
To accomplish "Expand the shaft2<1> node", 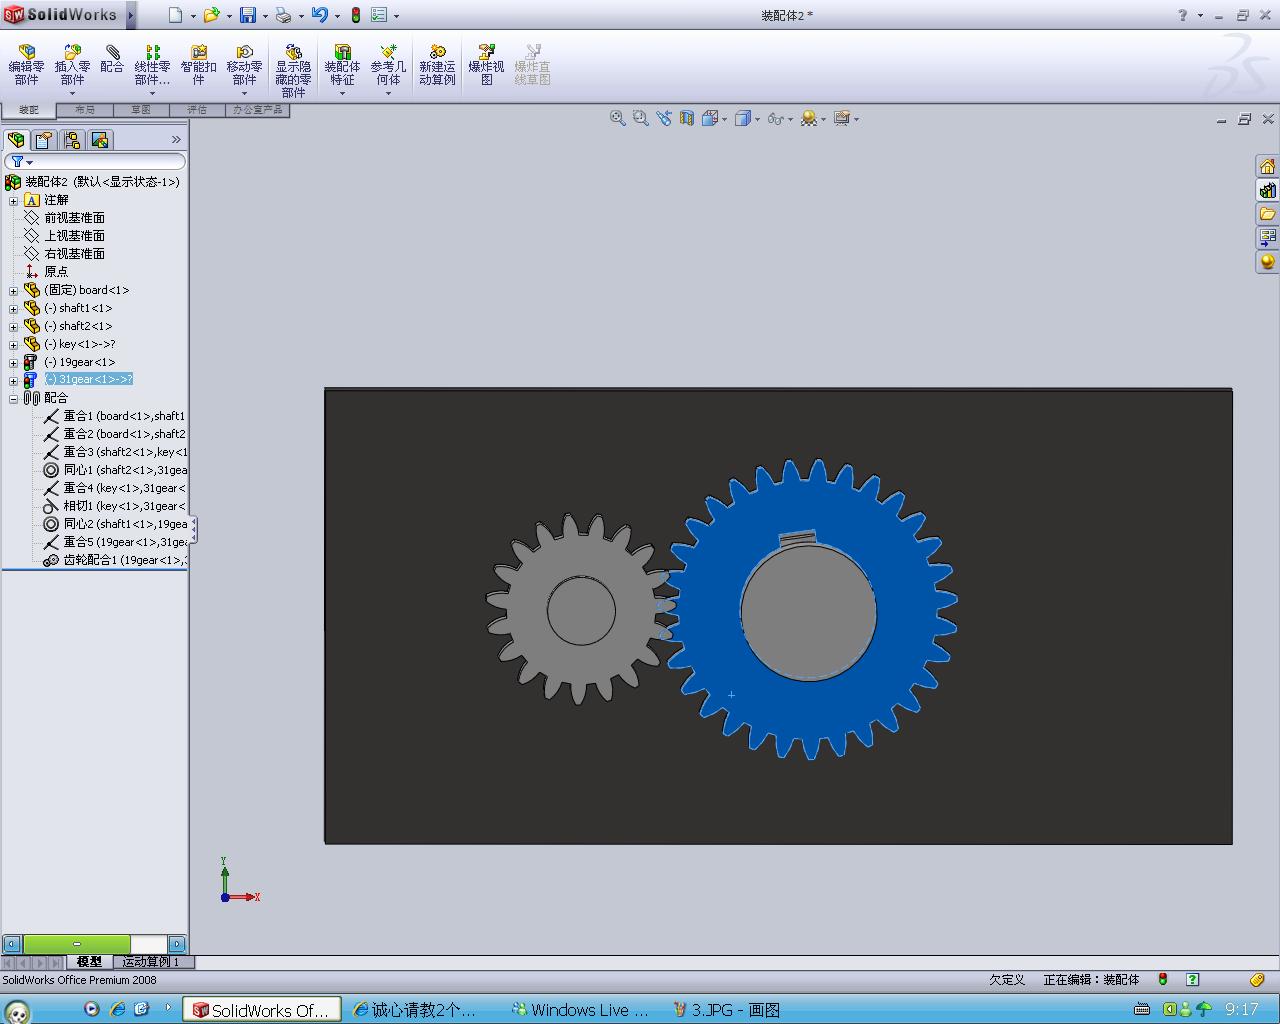I will click(x=14, y=327).
